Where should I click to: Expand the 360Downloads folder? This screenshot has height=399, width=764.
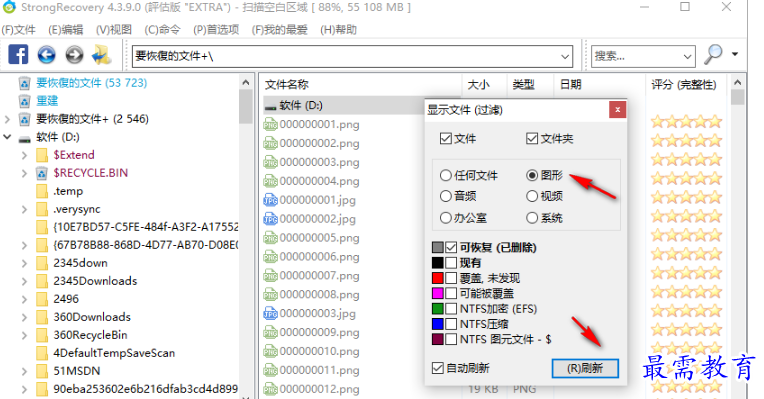24,317
